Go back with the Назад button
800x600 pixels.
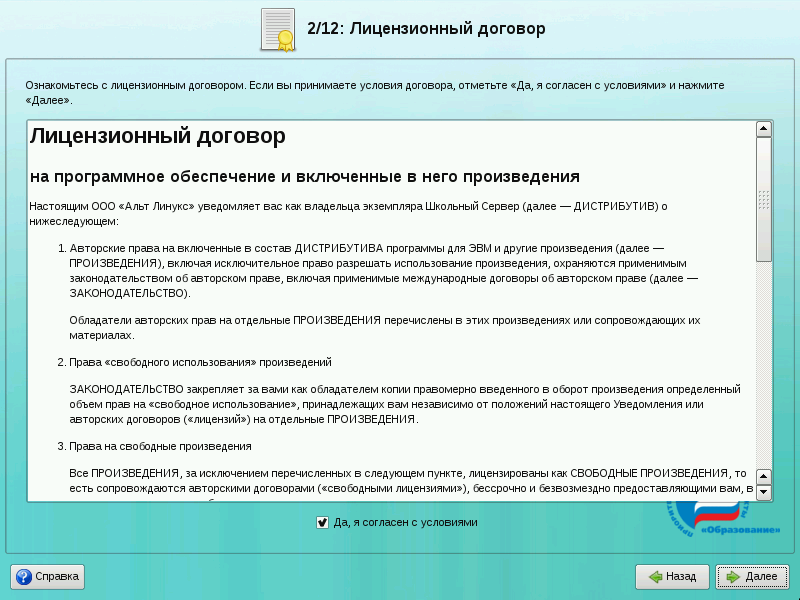point(672,577)
